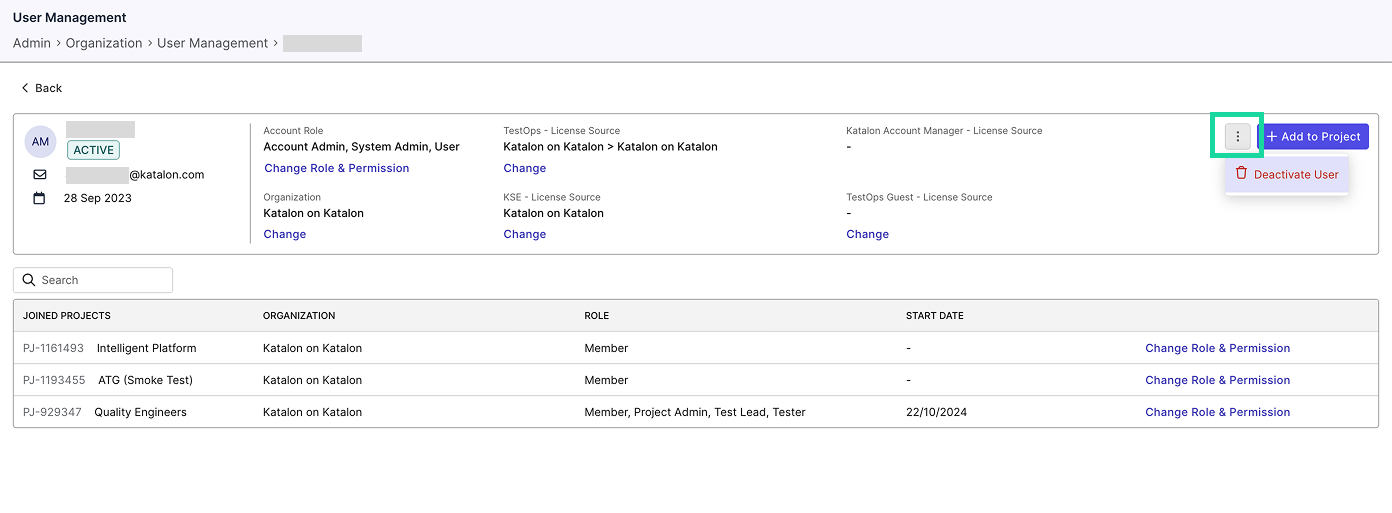This screenshot has height=513, width=1392.
Task: Click the 28 Sep 2023 date
Action: click(98, 198)
